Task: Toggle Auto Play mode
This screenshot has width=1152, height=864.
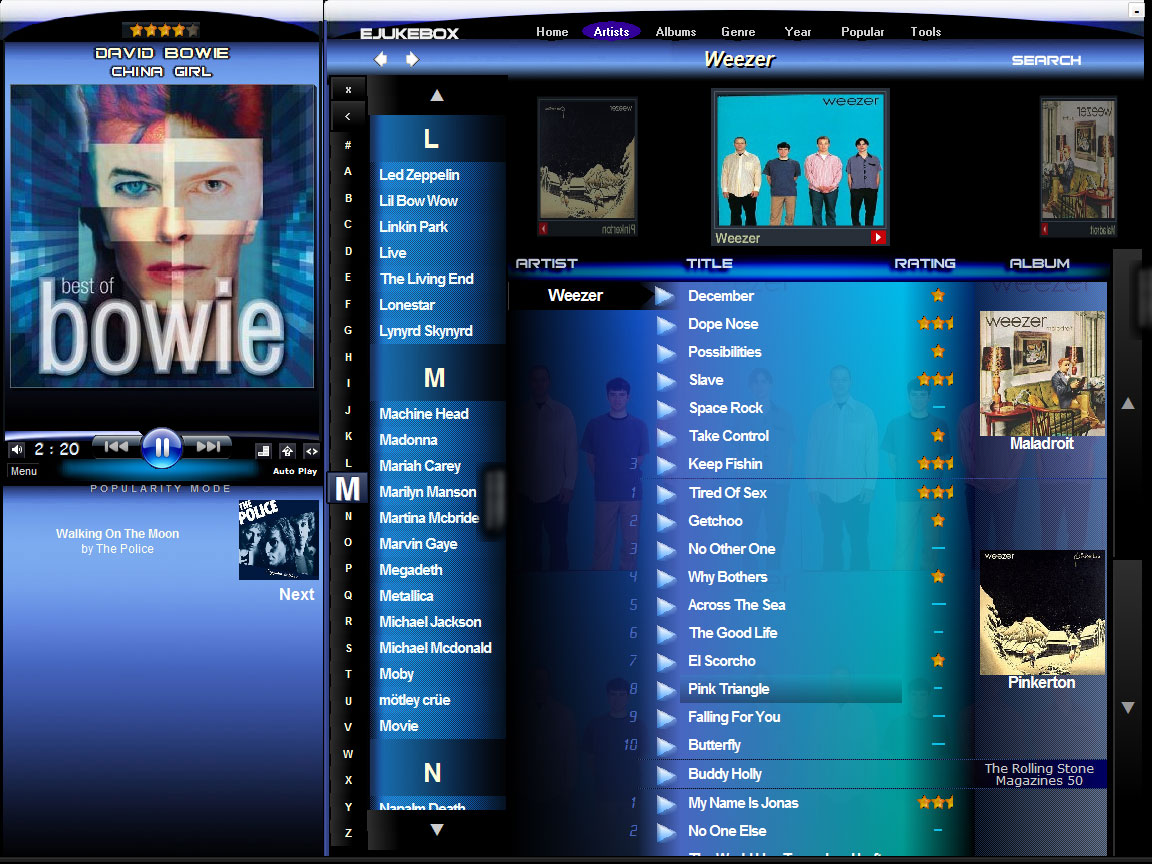Action: pyautogui.click(x=294, y=471)
